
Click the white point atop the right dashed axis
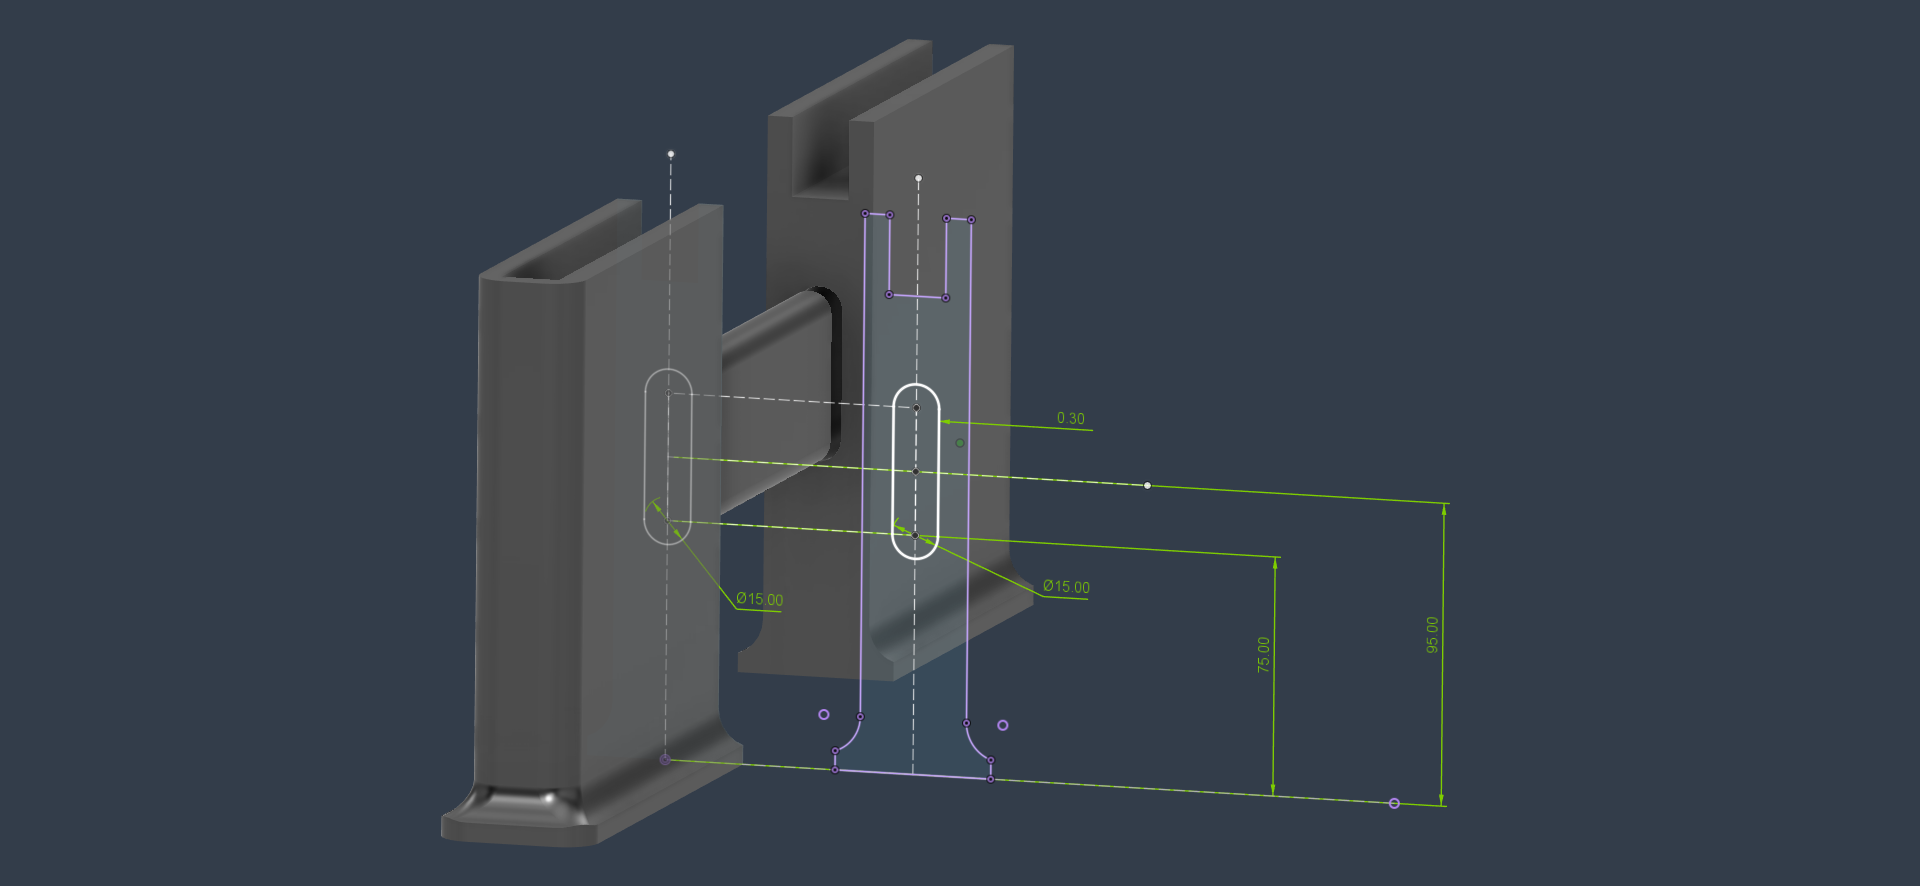click(x=918, y=178)
